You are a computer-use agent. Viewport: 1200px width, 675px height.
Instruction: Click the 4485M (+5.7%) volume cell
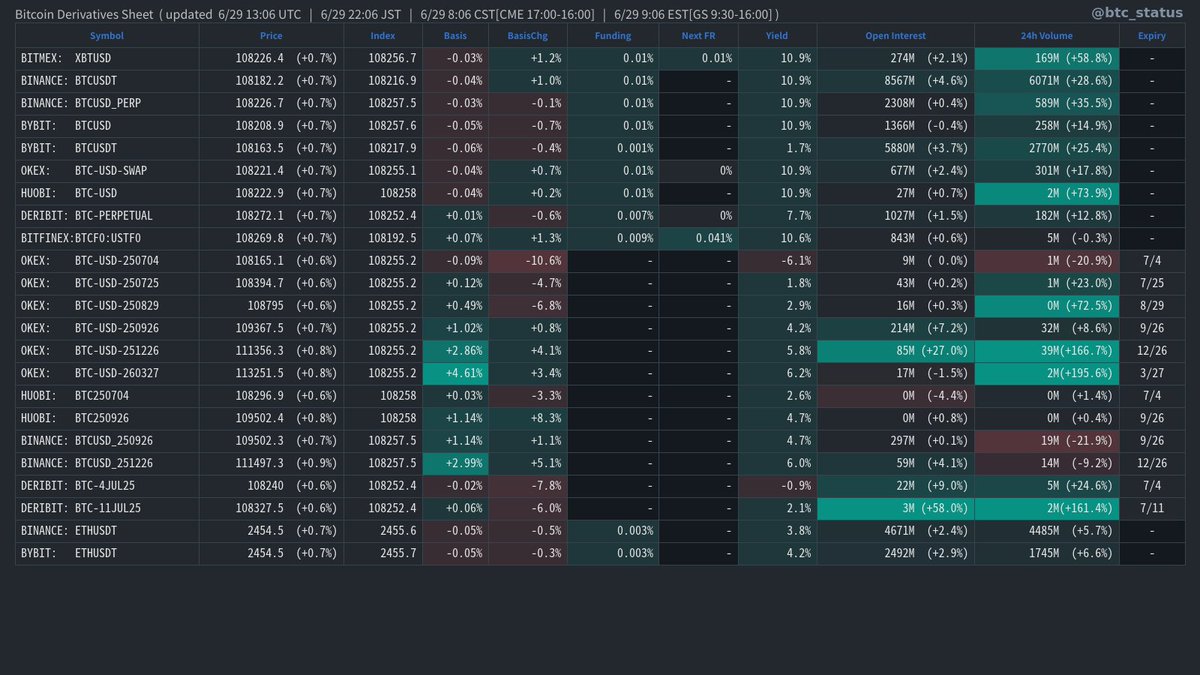pos(1047,531)
